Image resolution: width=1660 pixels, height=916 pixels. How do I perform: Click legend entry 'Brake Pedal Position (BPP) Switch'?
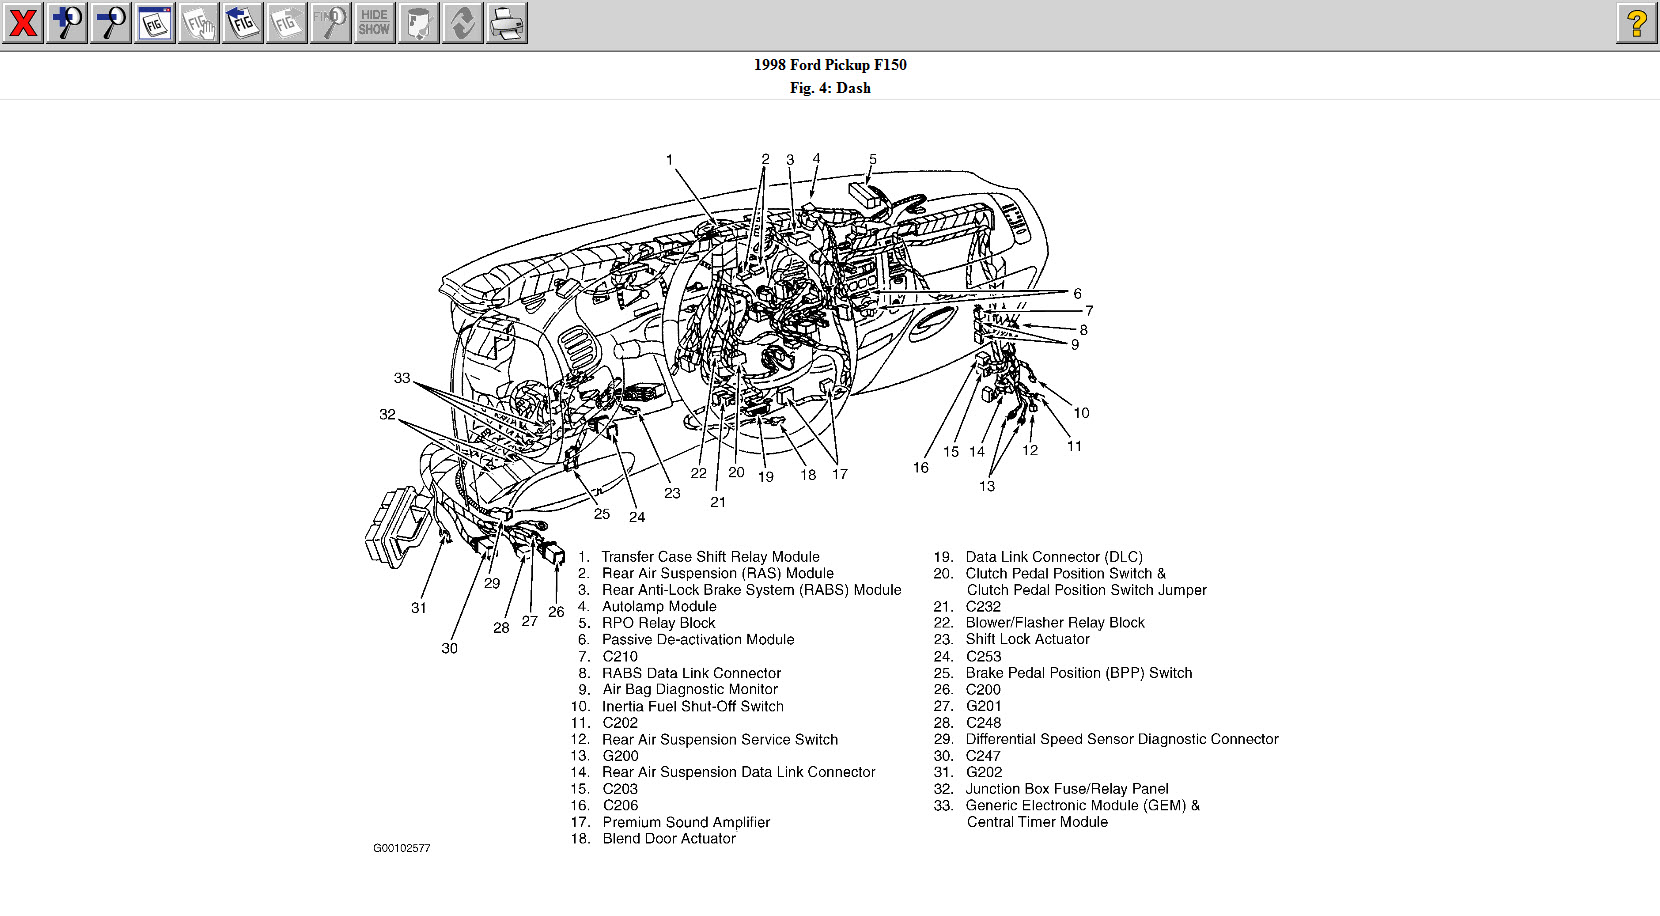pos(1079,673)
